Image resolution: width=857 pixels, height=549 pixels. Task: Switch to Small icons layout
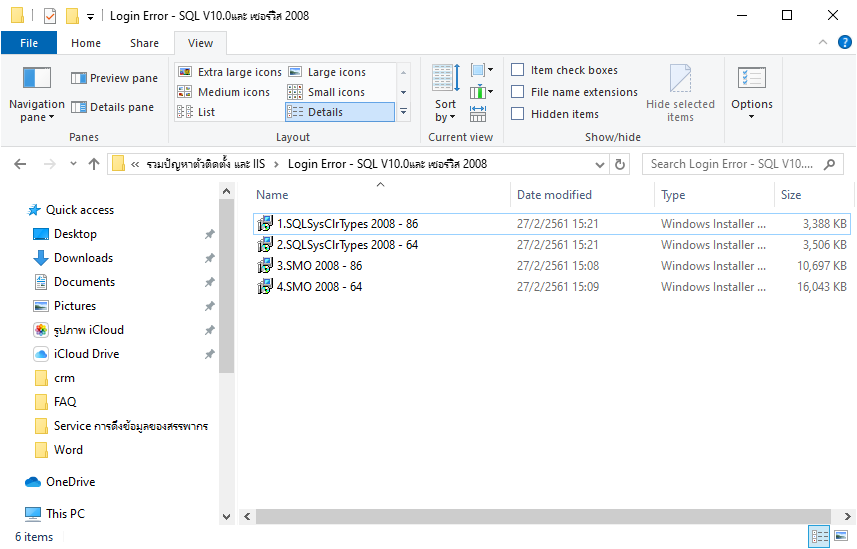click(326, 92)
